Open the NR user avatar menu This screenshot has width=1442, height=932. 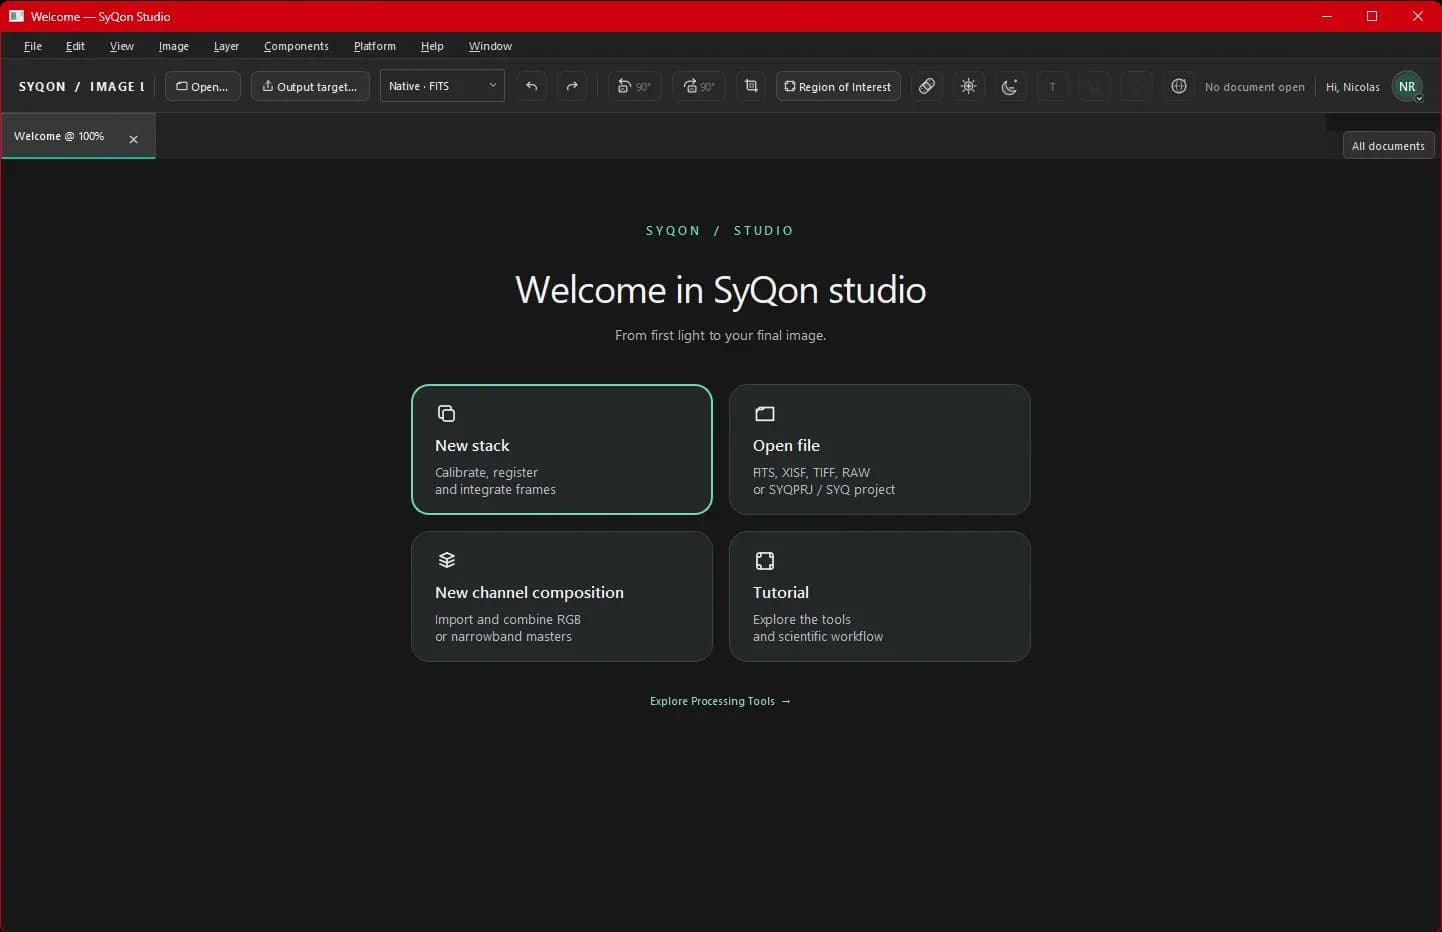click(1407, 86)
